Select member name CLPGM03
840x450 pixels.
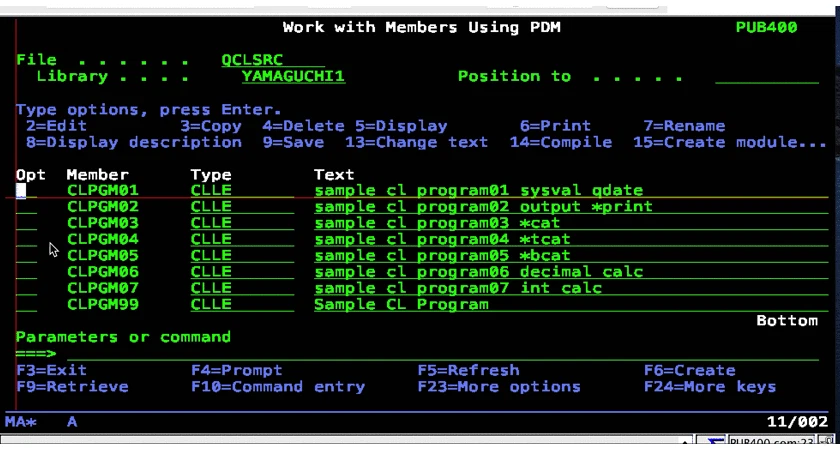coord(103,222)
